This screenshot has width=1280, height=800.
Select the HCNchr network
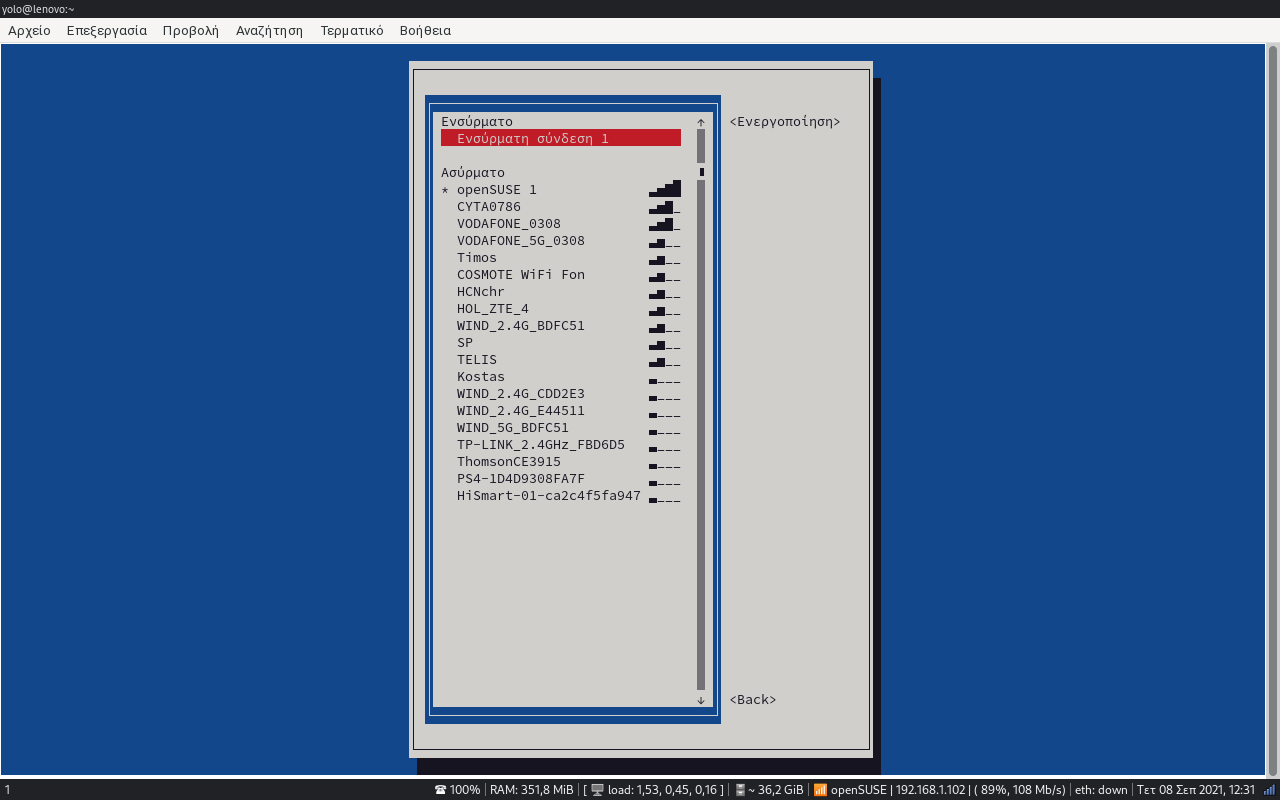561,291
